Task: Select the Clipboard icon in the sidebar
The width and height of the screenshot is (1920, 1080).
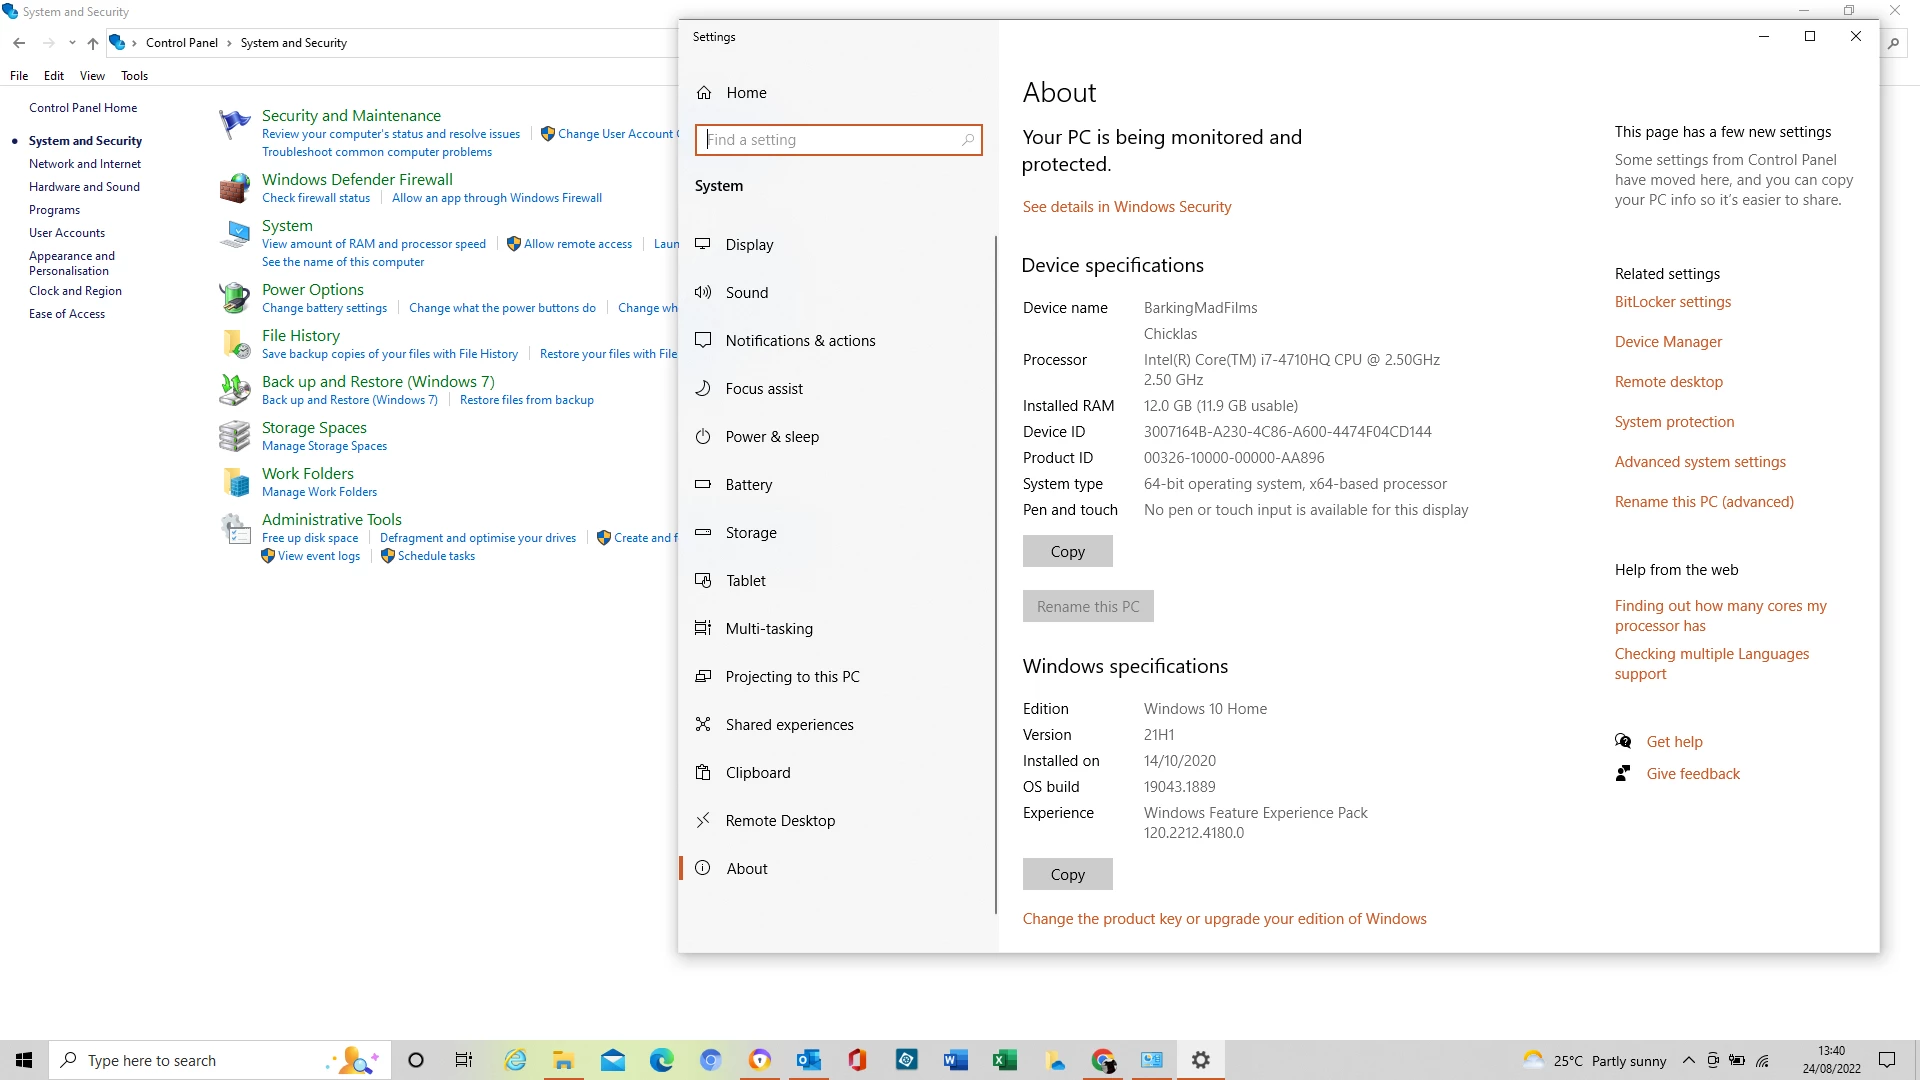Action: click(x=703, y=772)
